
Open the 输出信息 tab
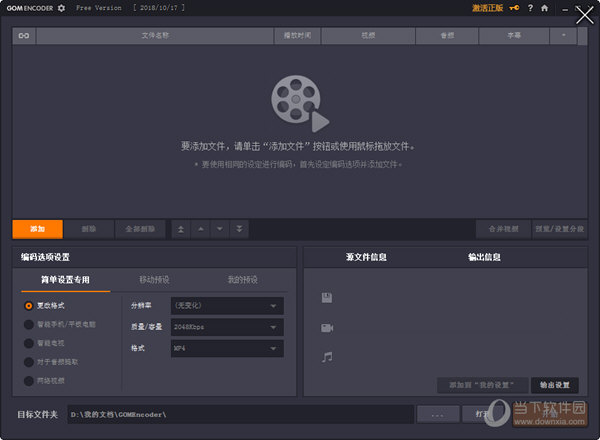[484, 257]
